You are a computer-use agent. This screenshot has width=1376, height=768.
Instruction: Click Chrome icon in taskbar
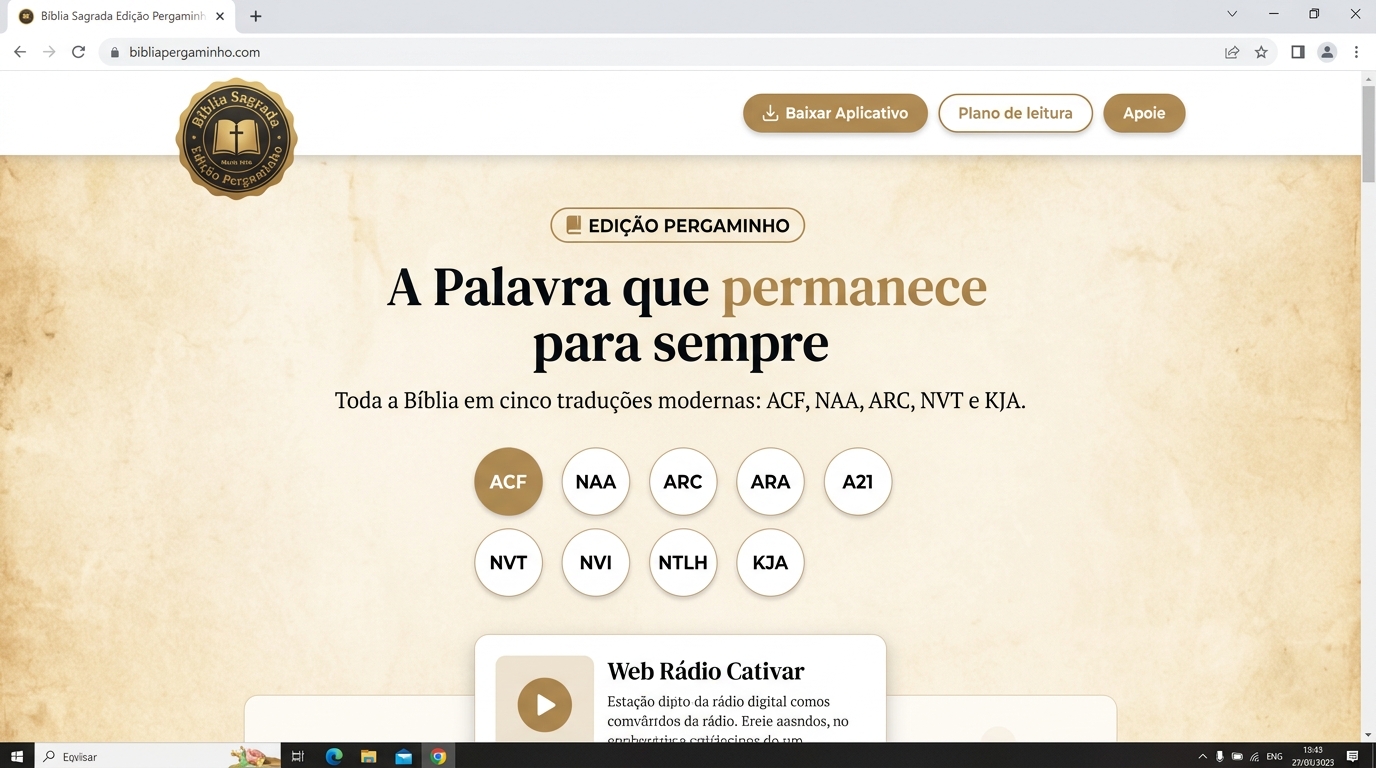coord(438,756)
